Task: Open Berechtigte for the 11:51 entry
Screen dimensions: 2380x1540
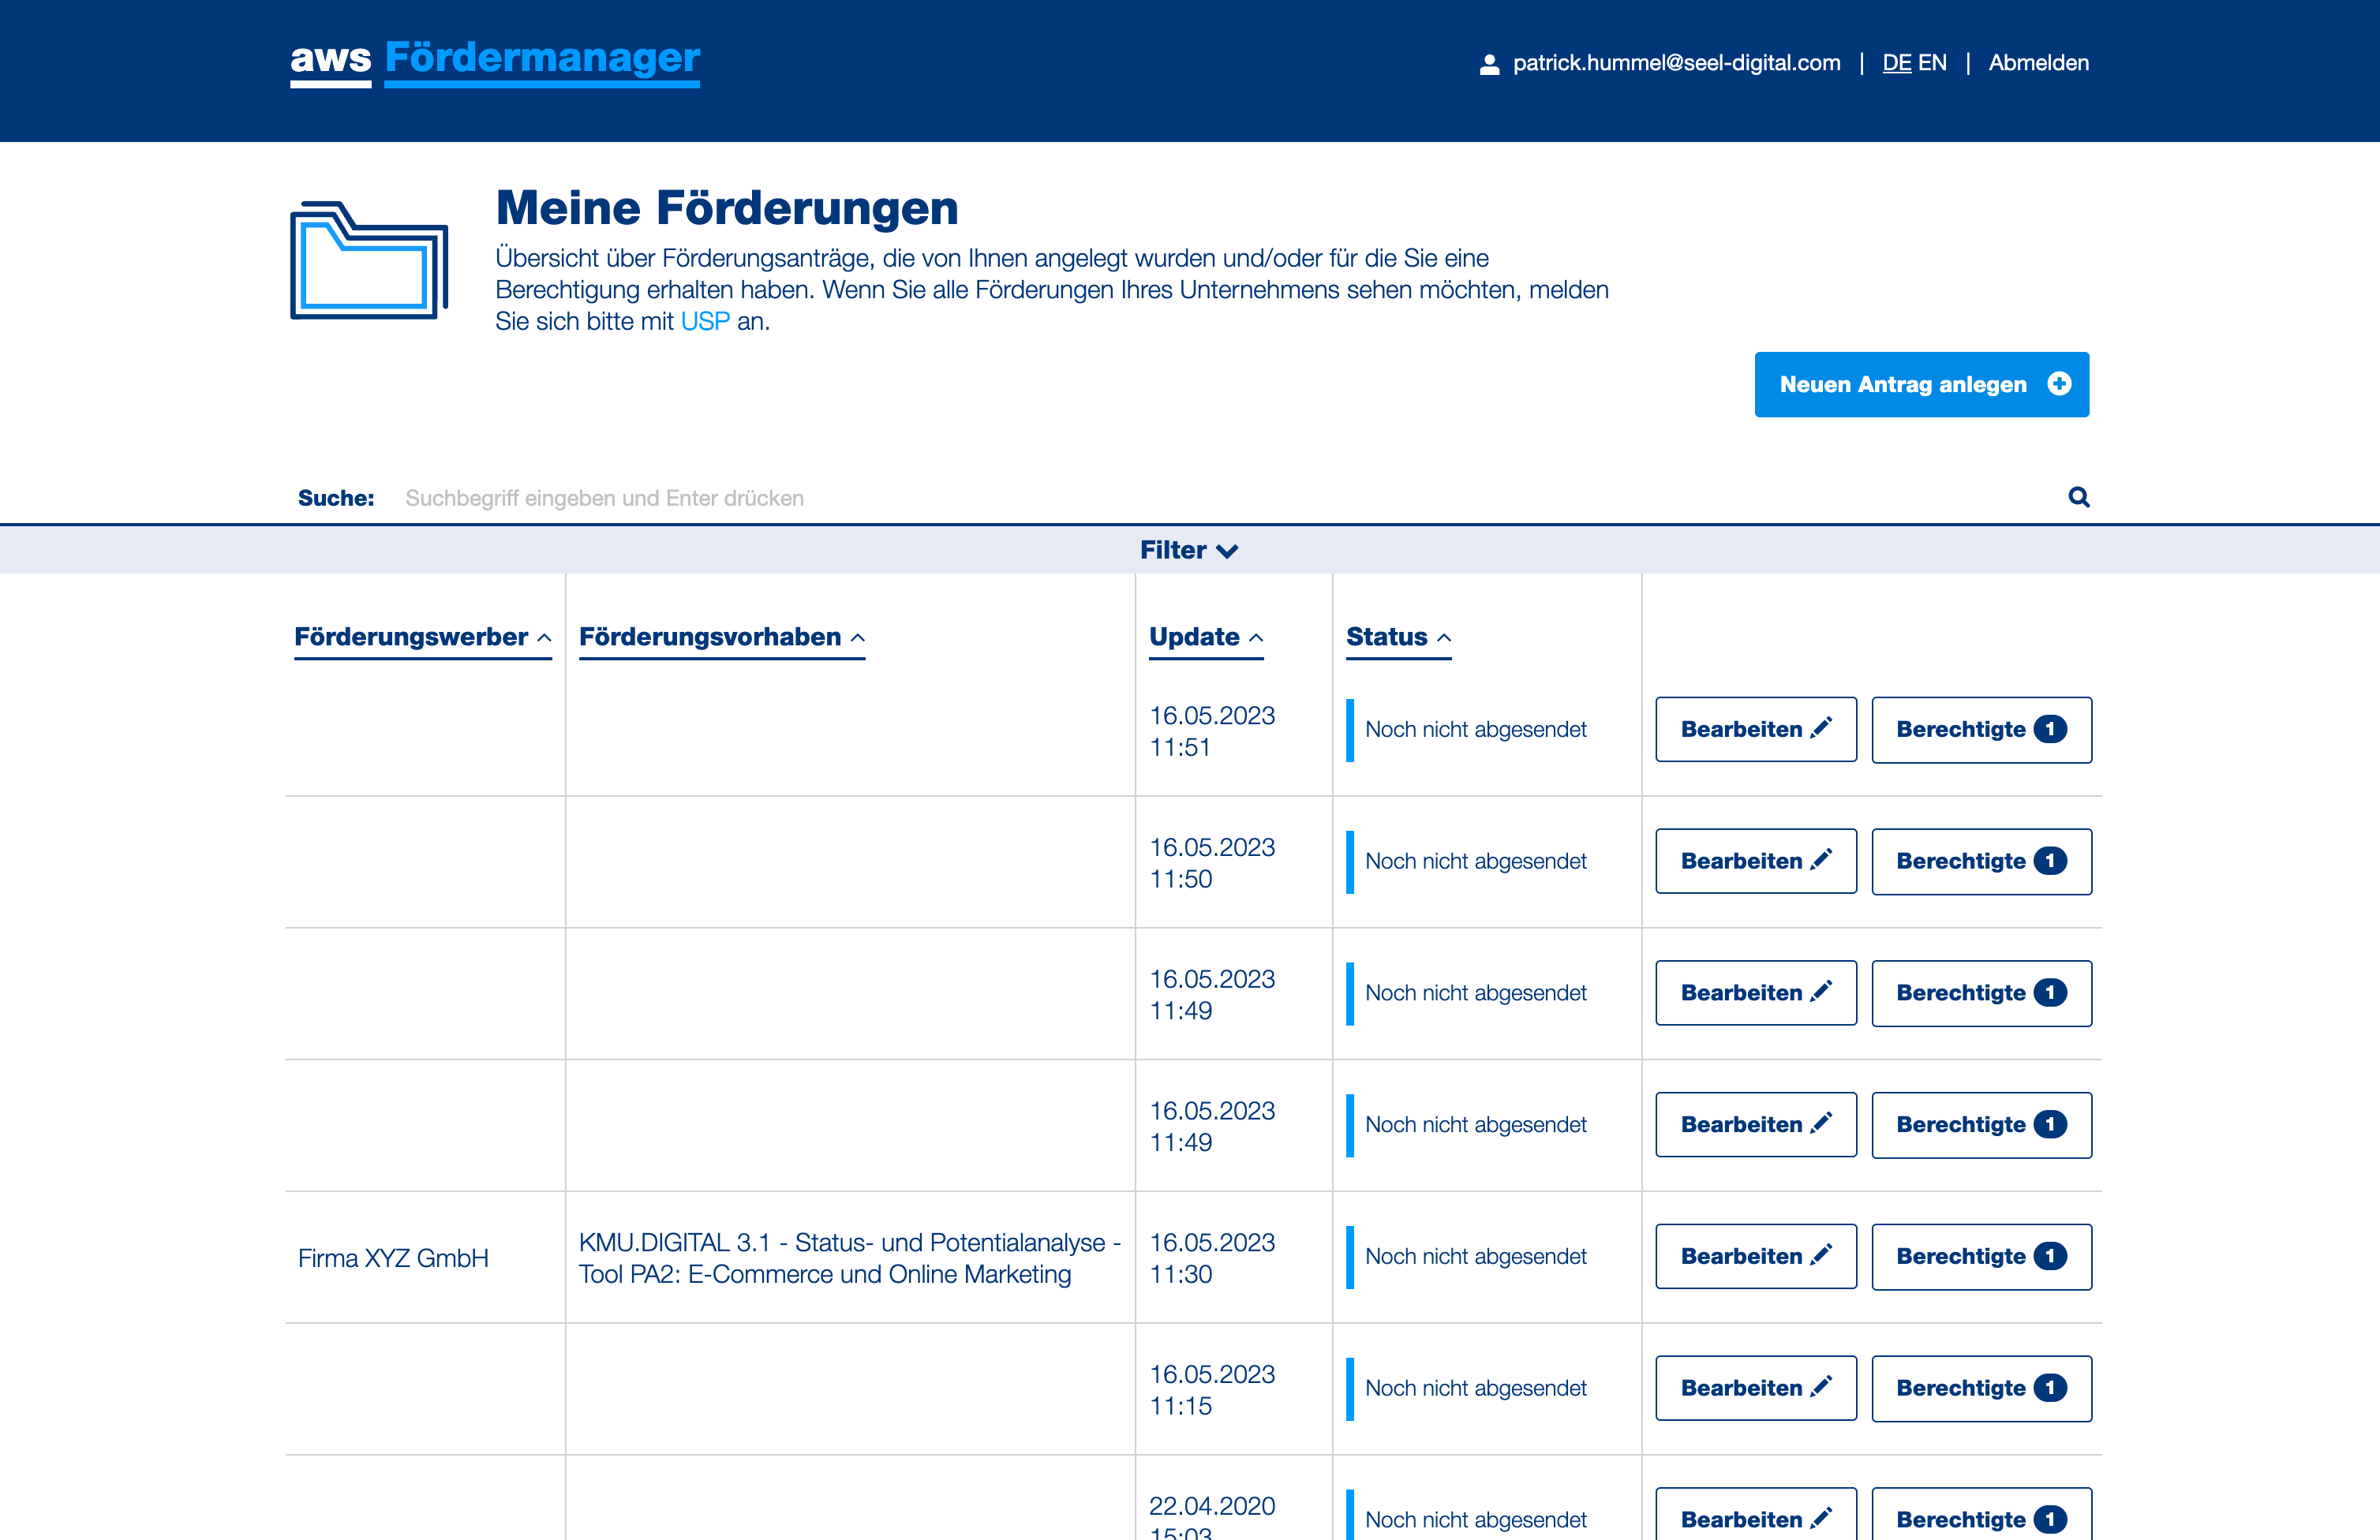Action: pyautogui.click(x=1981, y=730)
